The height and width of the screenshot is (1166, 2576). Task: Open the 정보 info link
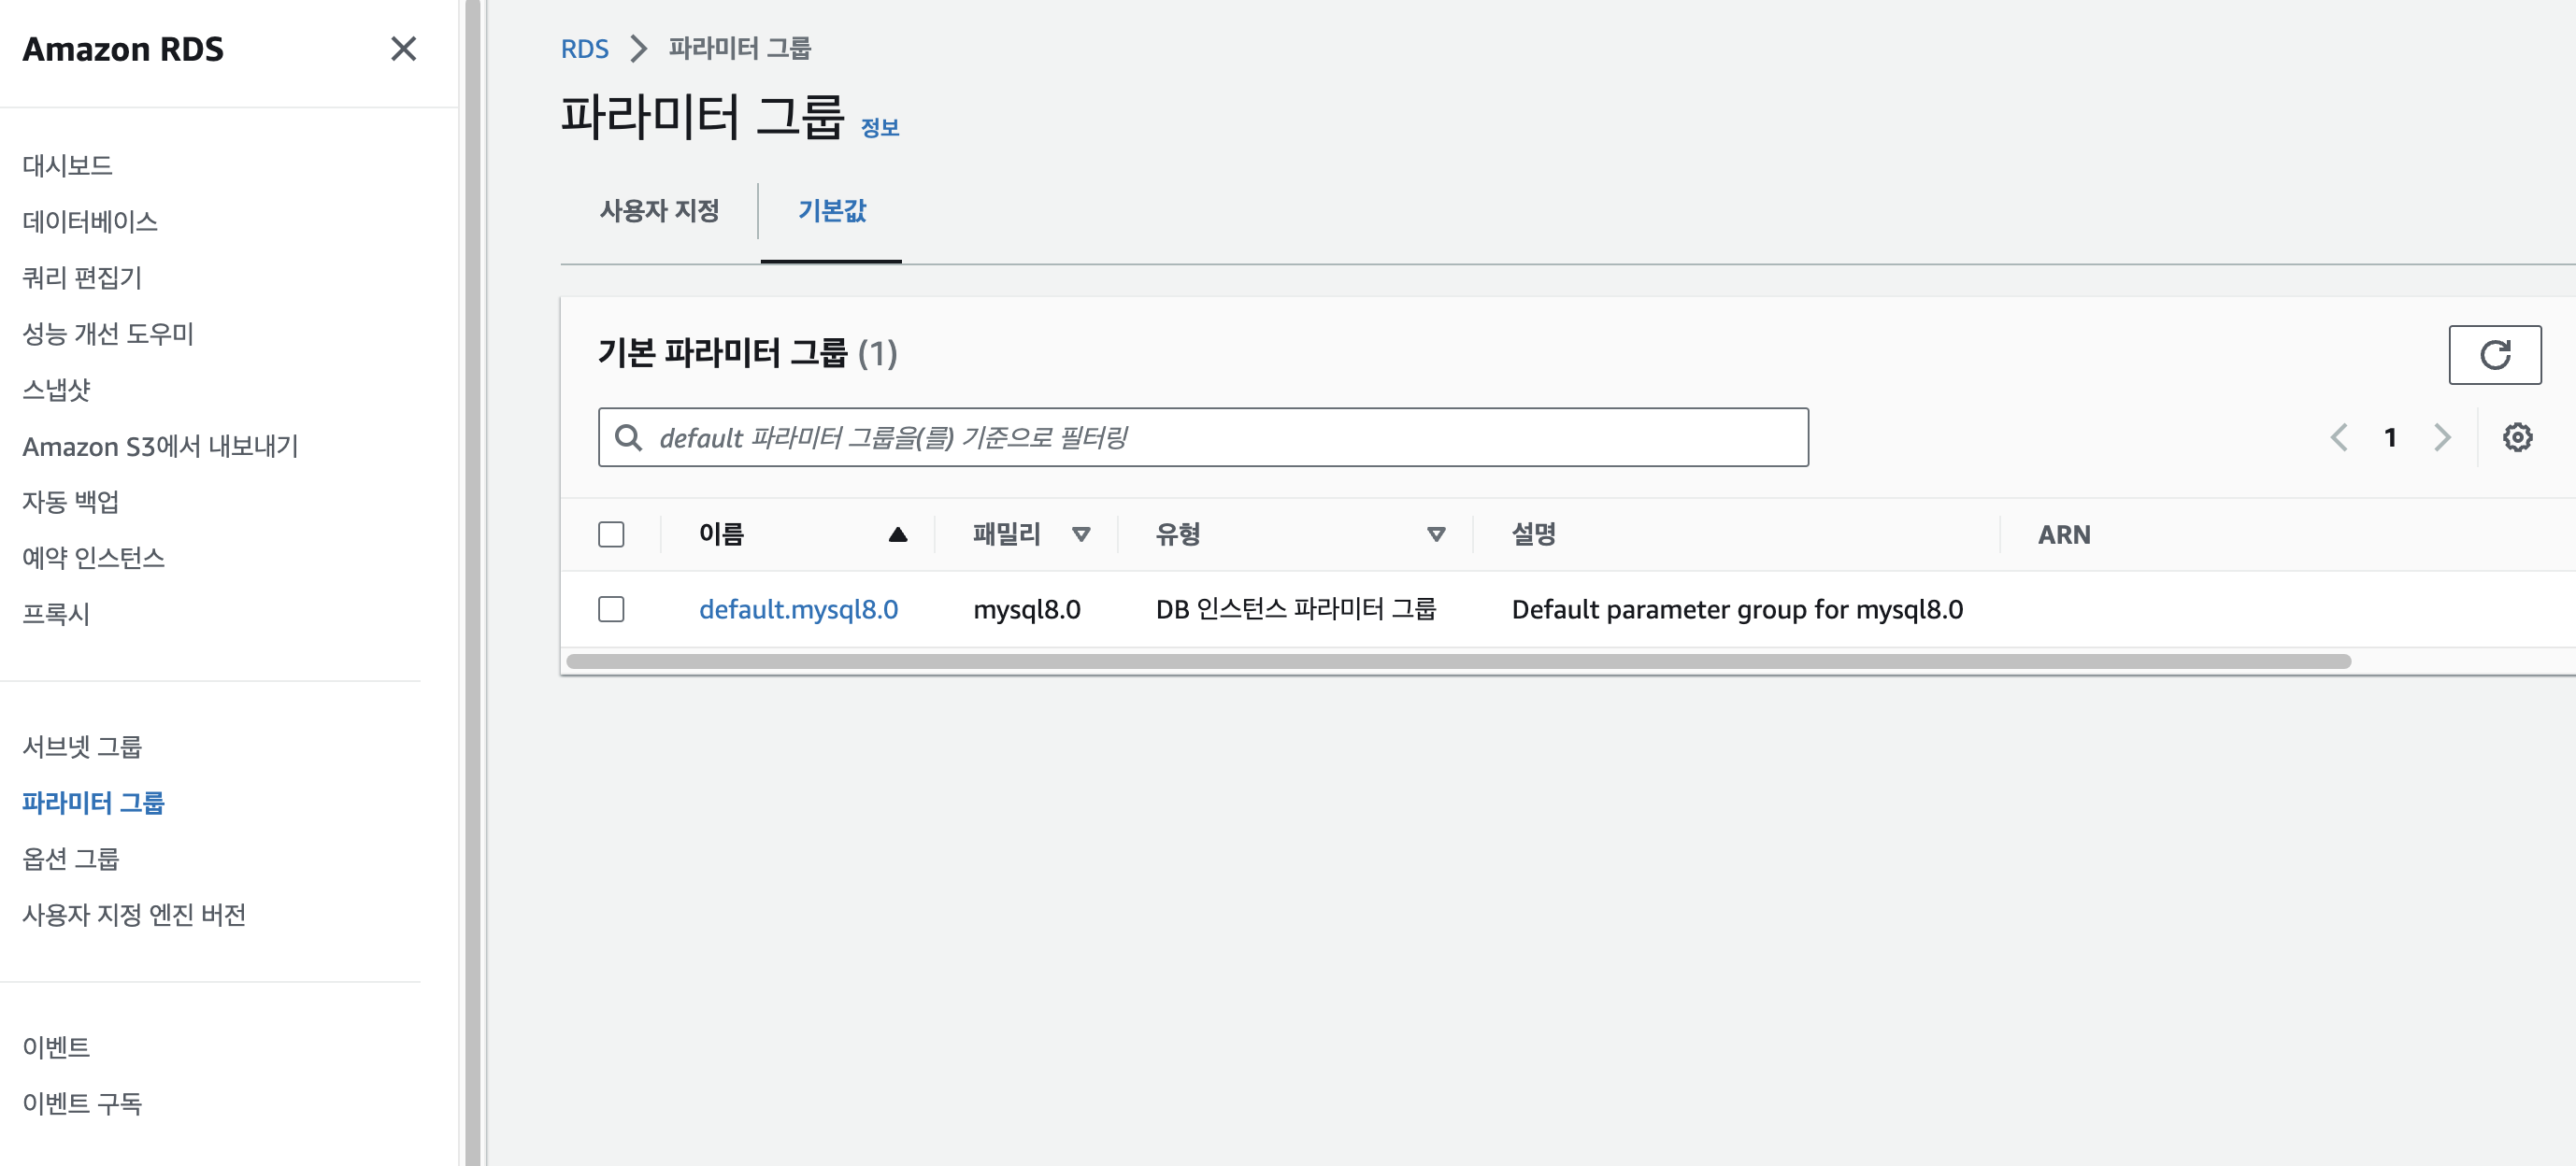coord(879,128)
